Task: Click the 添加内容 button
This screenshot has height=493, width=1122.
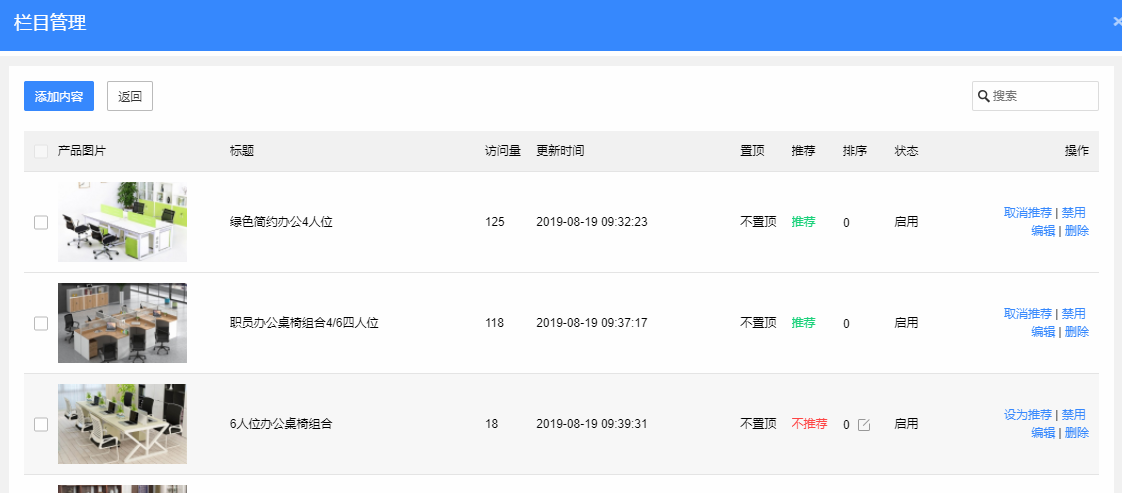Action: (59, 96)
